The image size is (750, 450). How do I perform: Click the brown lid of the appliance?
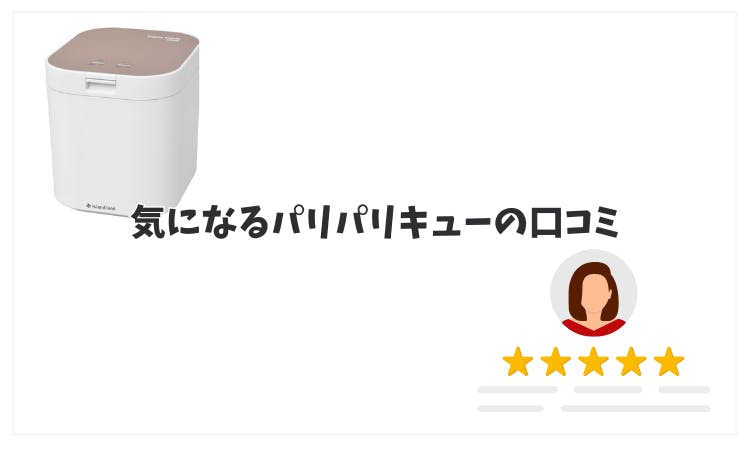[123, 54]
